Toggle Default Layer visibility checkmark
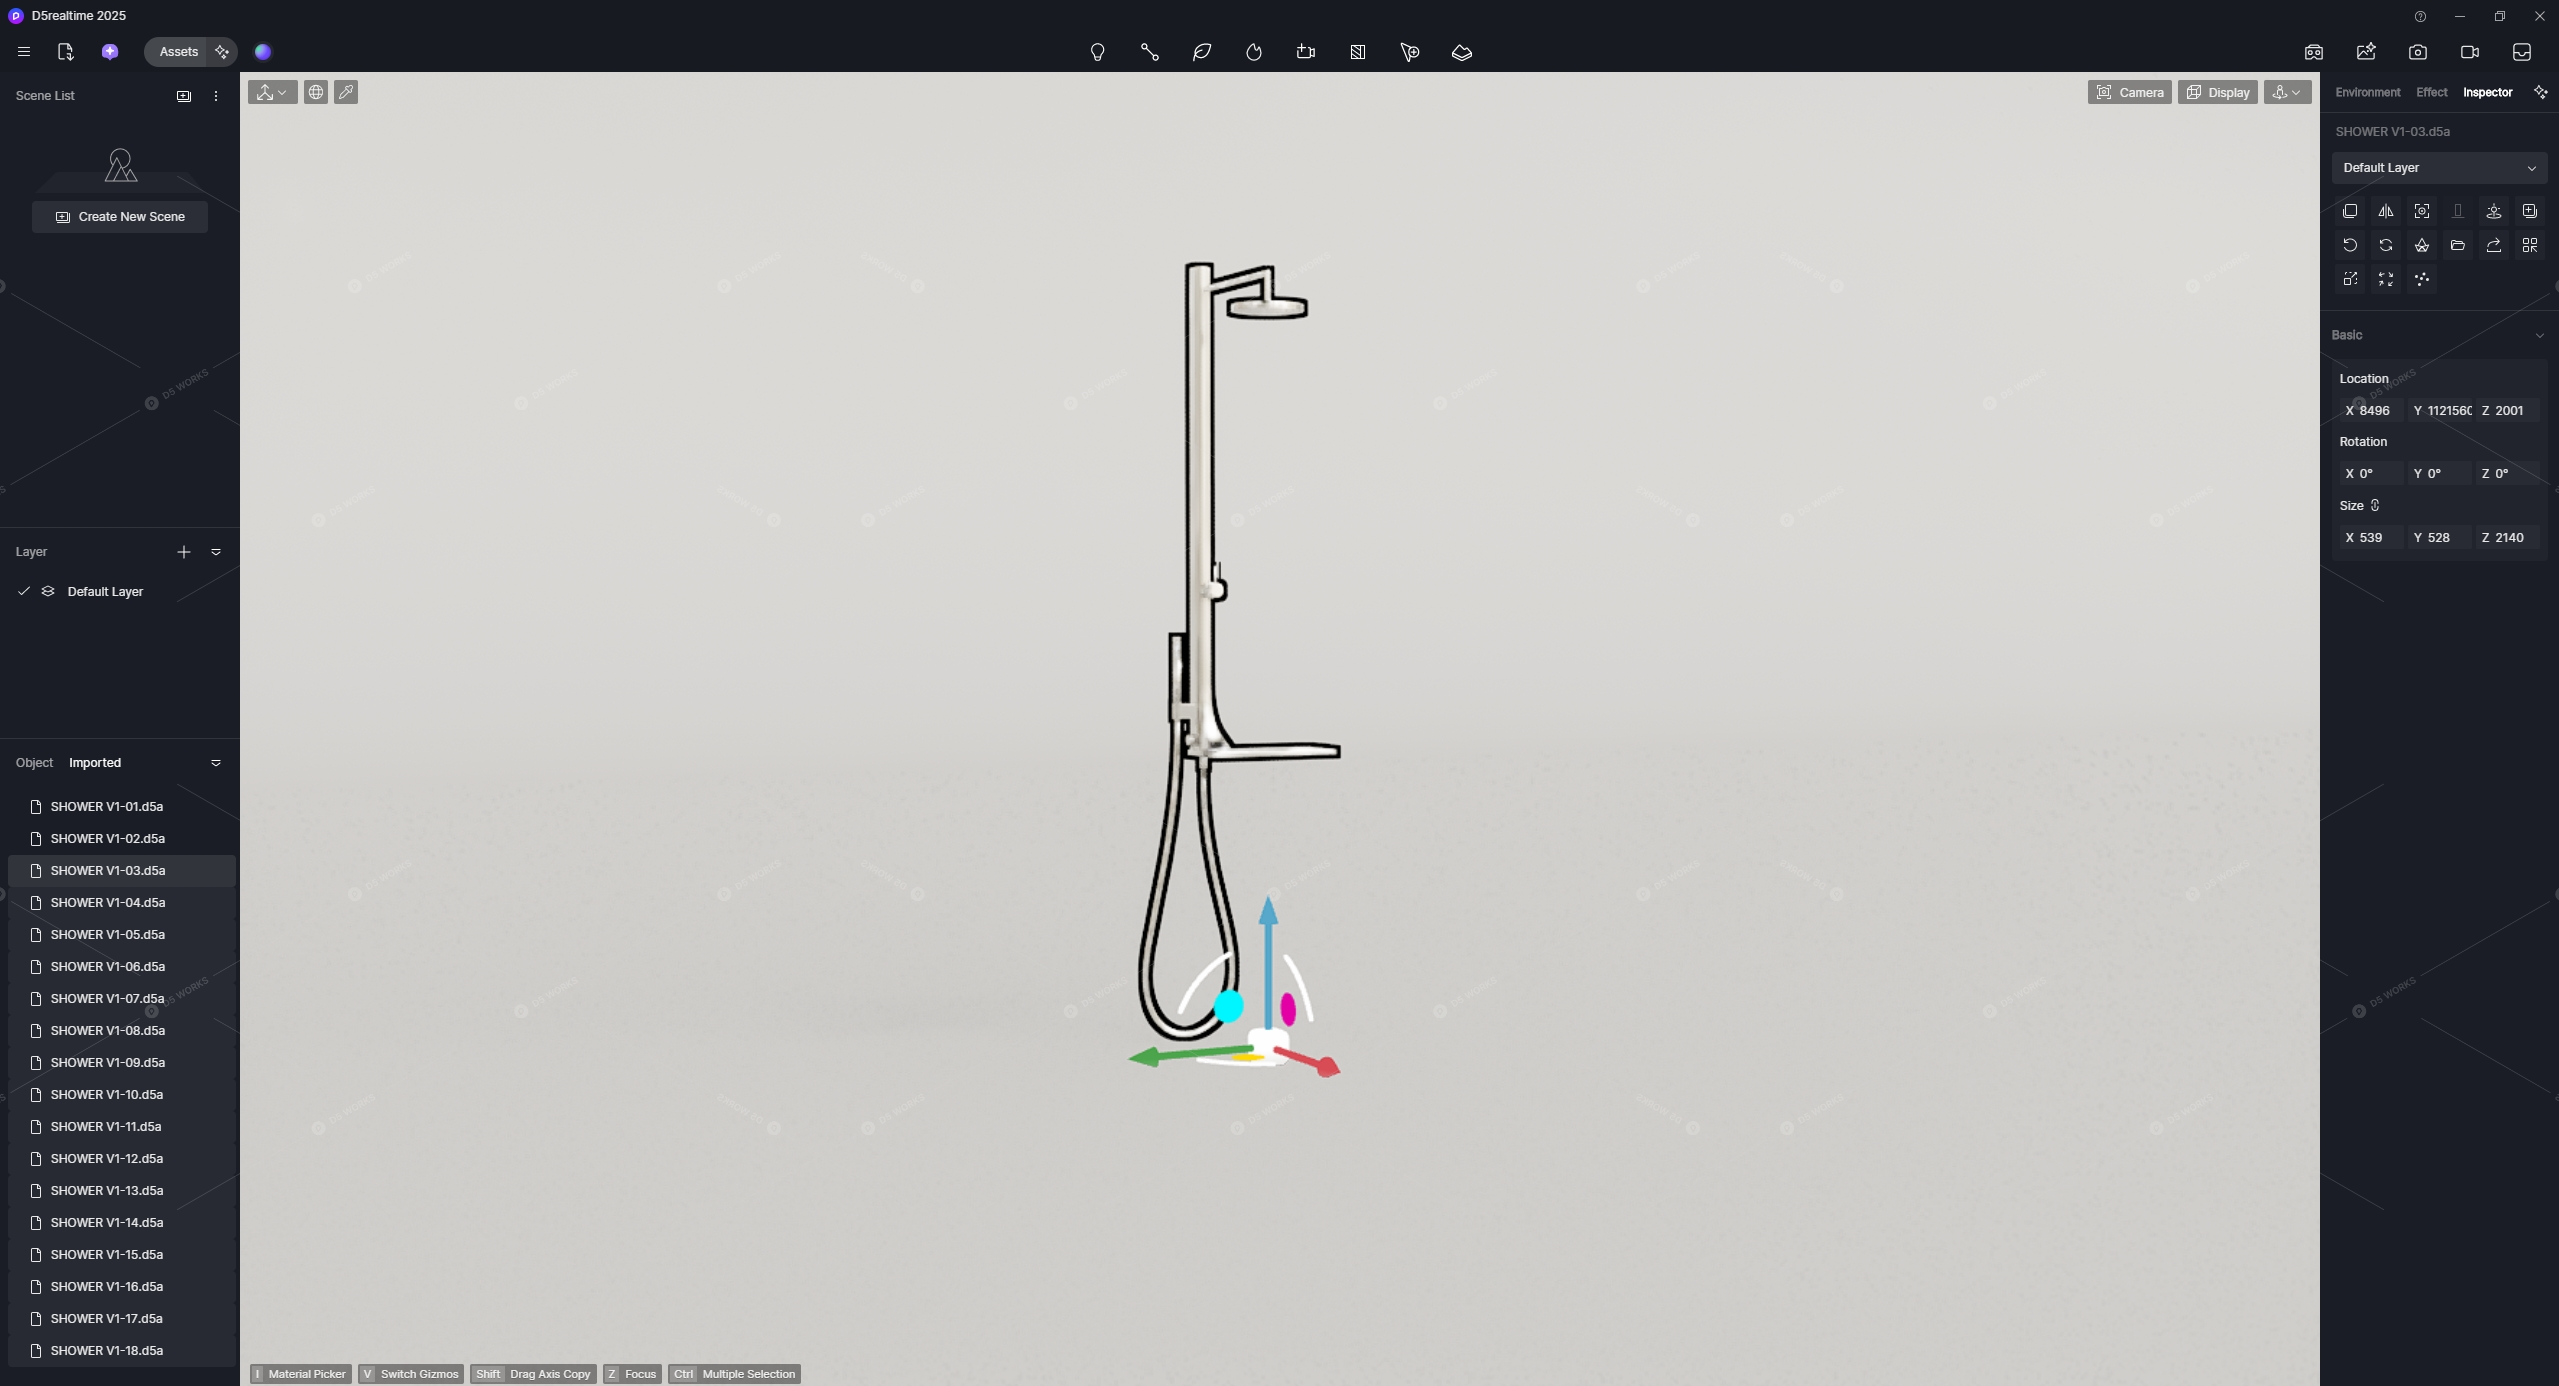 24,592
